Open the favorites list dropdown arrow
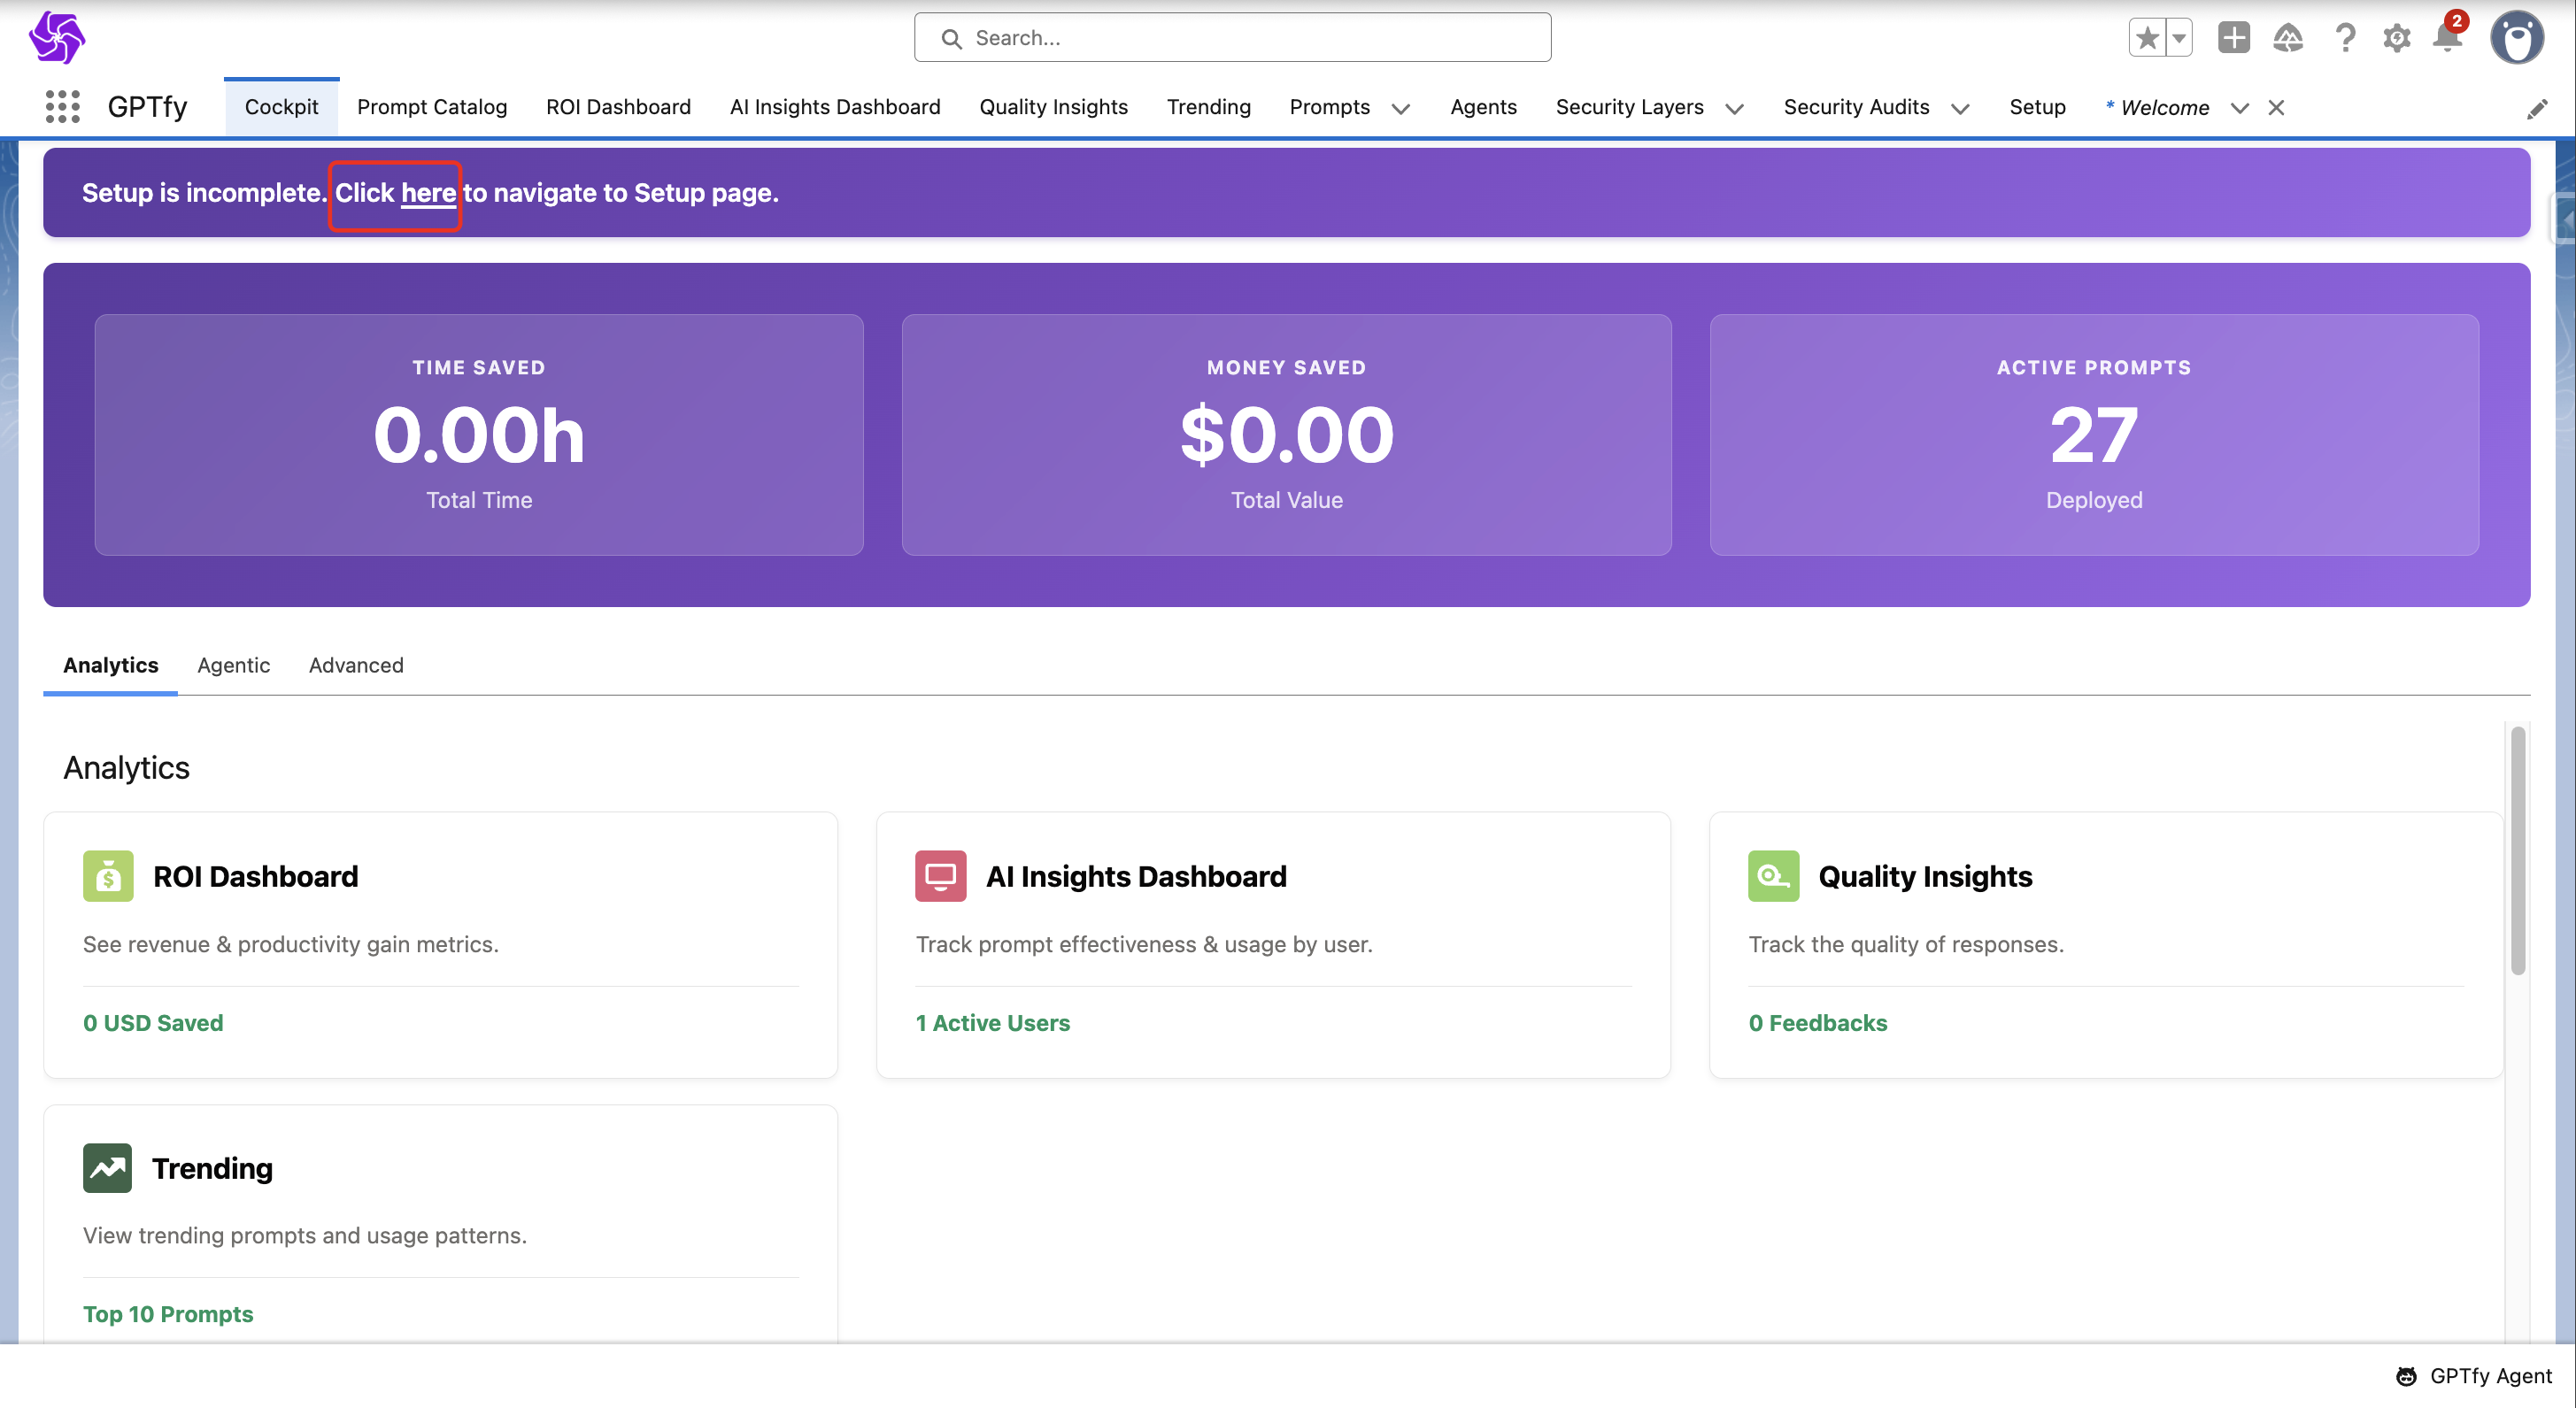The height and width of the screenshot is (1408, 2576). [x=2178, y=38]
